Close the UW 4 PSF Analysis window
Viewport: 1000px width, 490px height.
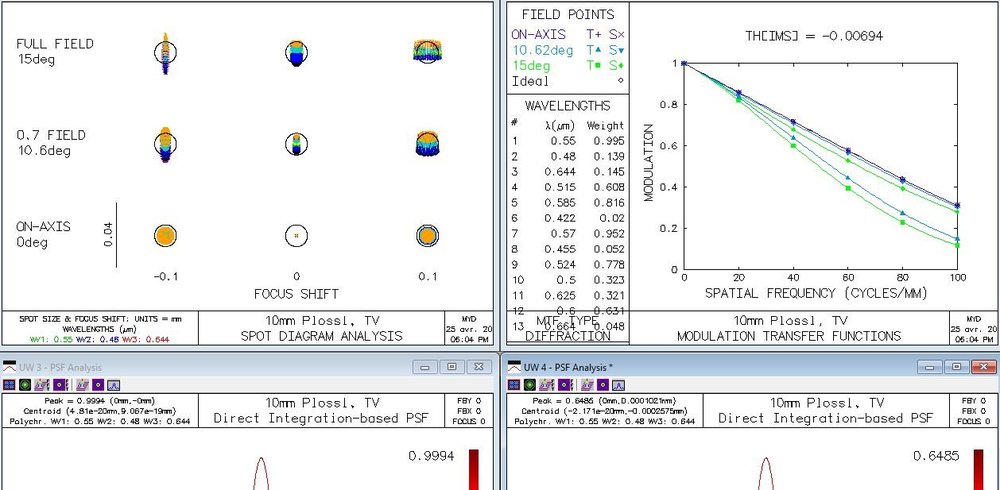click(984, 367)
